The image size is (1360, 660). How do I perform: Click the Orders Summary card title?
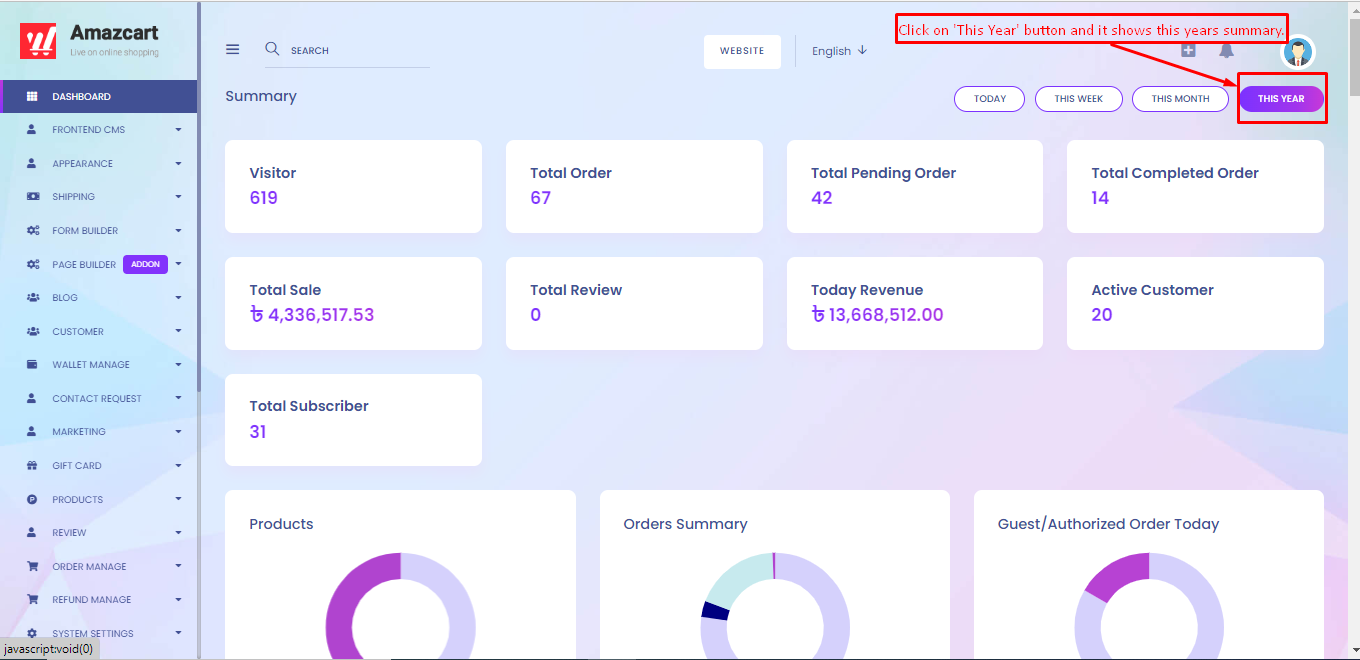pyautogui.click(x=685, y=524)
